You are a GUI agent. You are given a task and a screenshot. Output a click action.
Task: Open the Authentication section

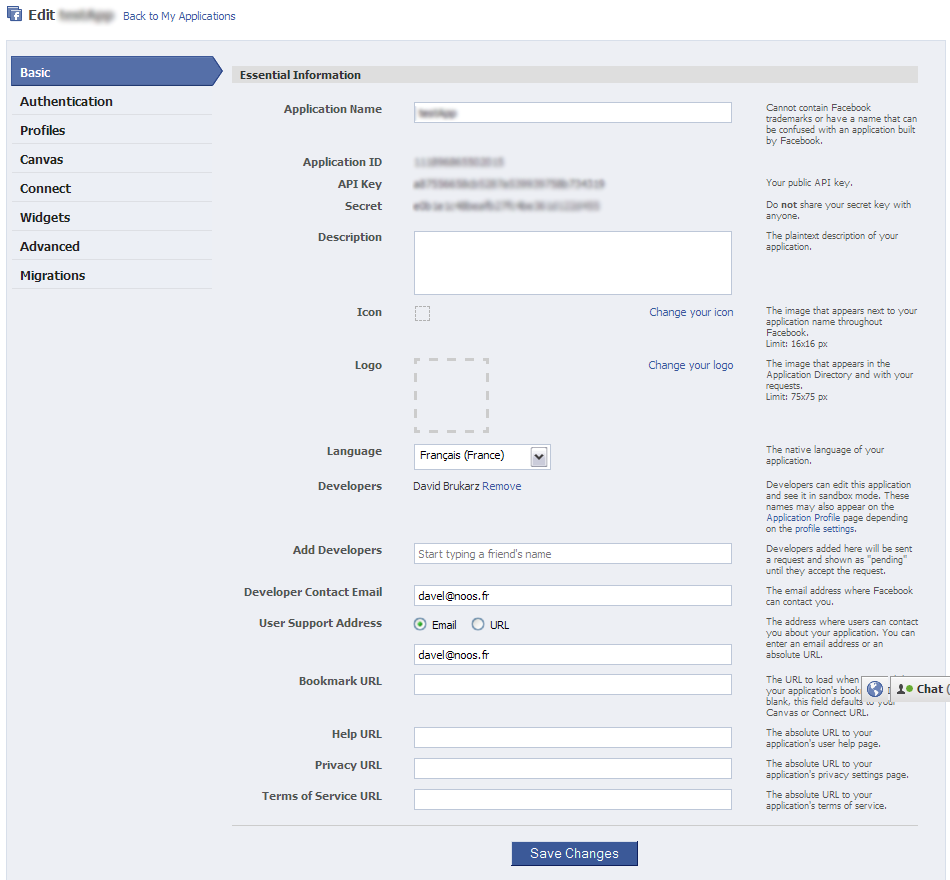tap(112, 101)
